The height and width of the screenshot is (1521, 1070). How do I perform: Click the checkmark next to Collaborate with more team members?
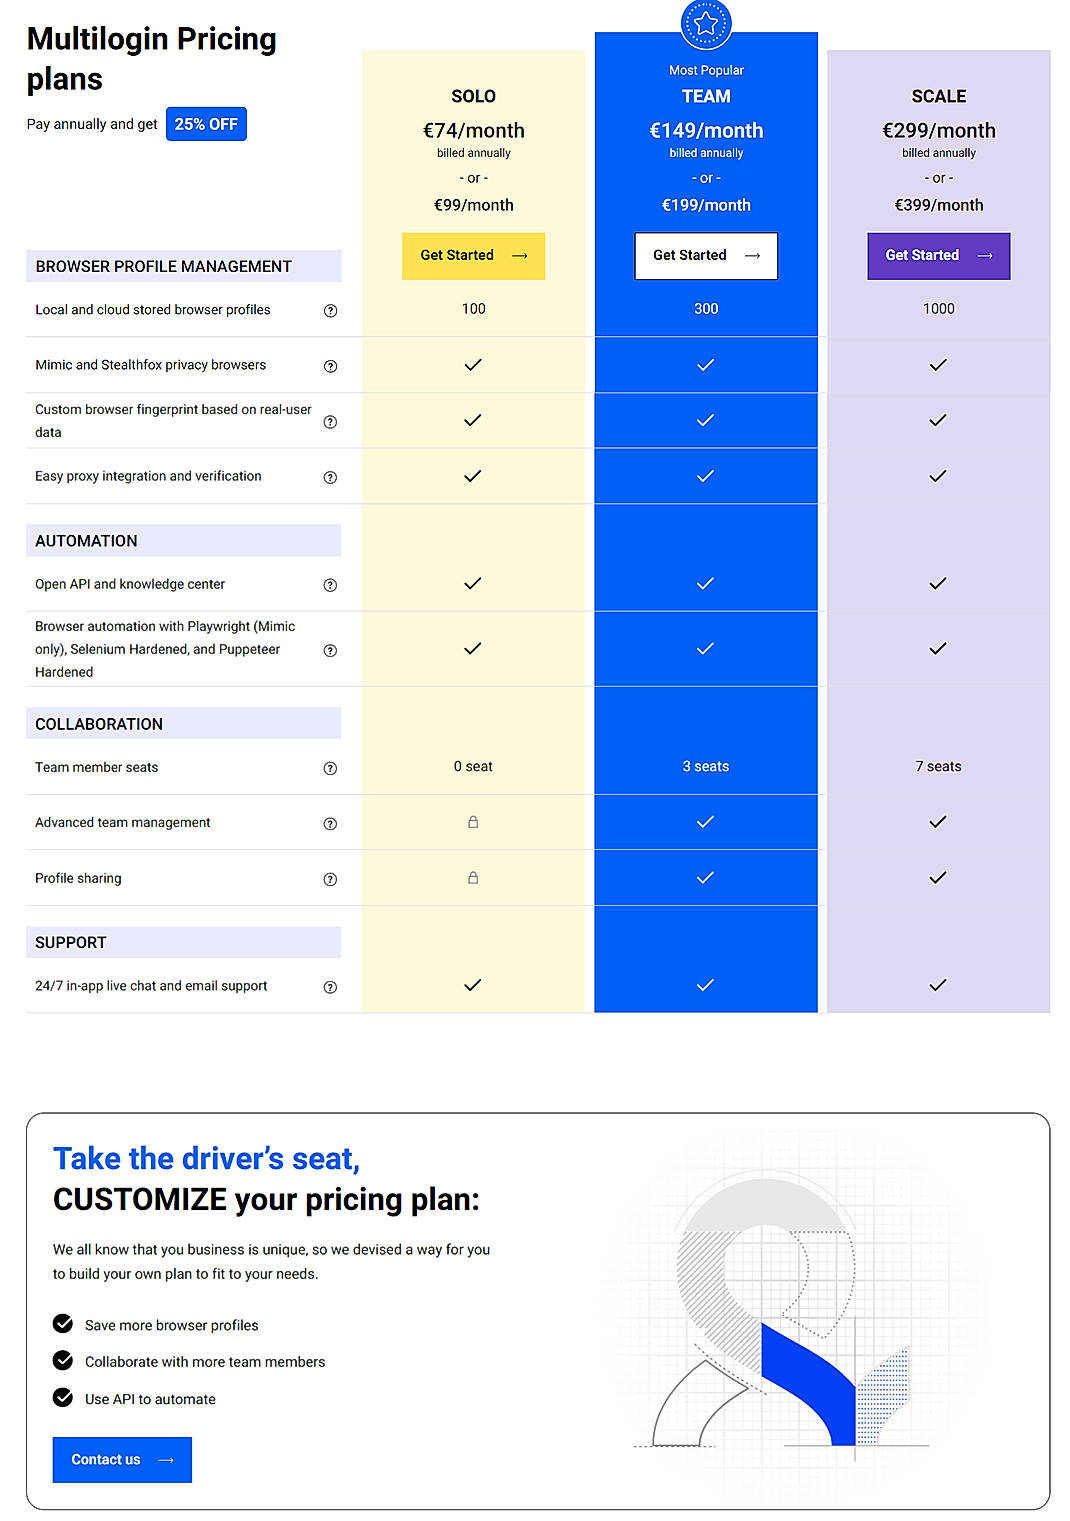[62, 1361]
